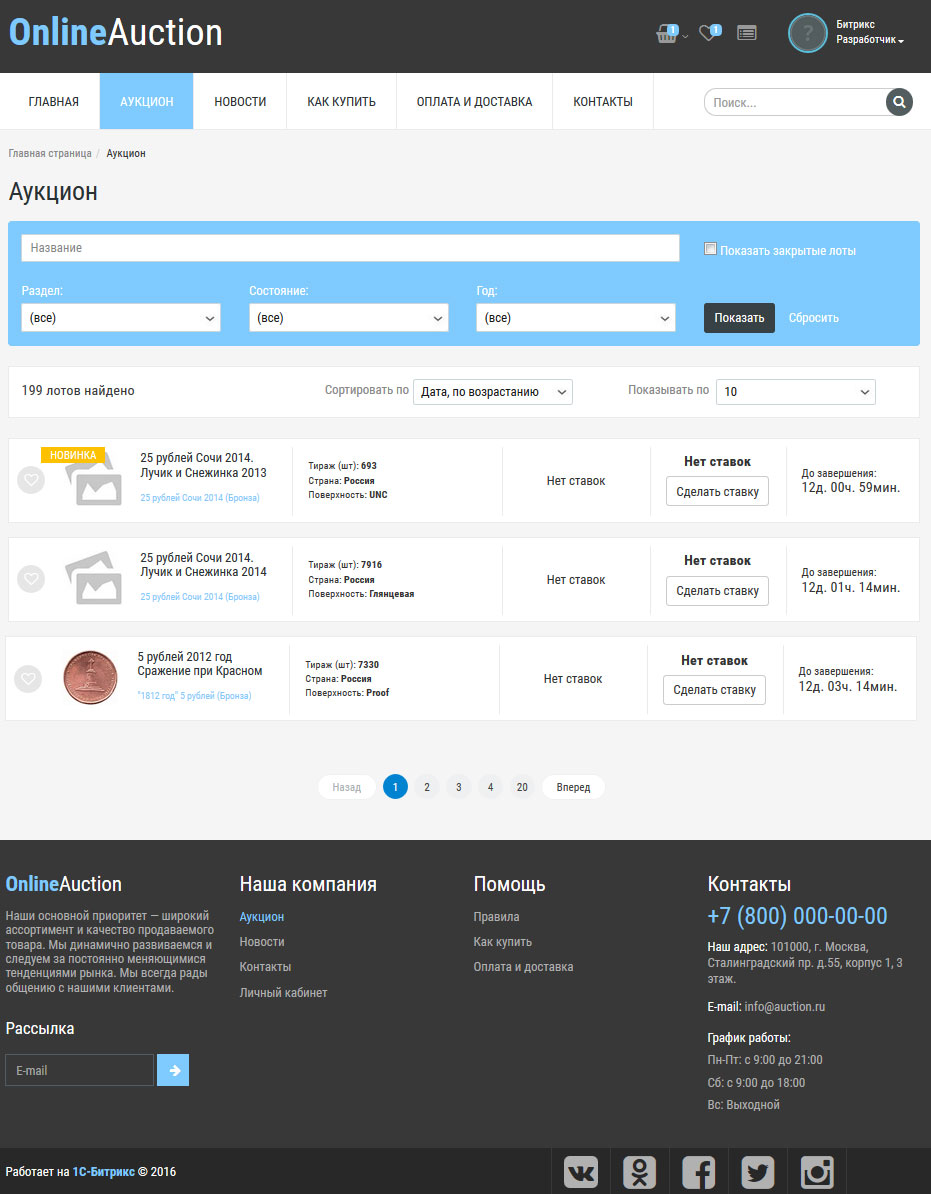Screen dimensions: 931x1194
Task: Click the 'Сбросить' reset link
Action: tap(813, 318)
